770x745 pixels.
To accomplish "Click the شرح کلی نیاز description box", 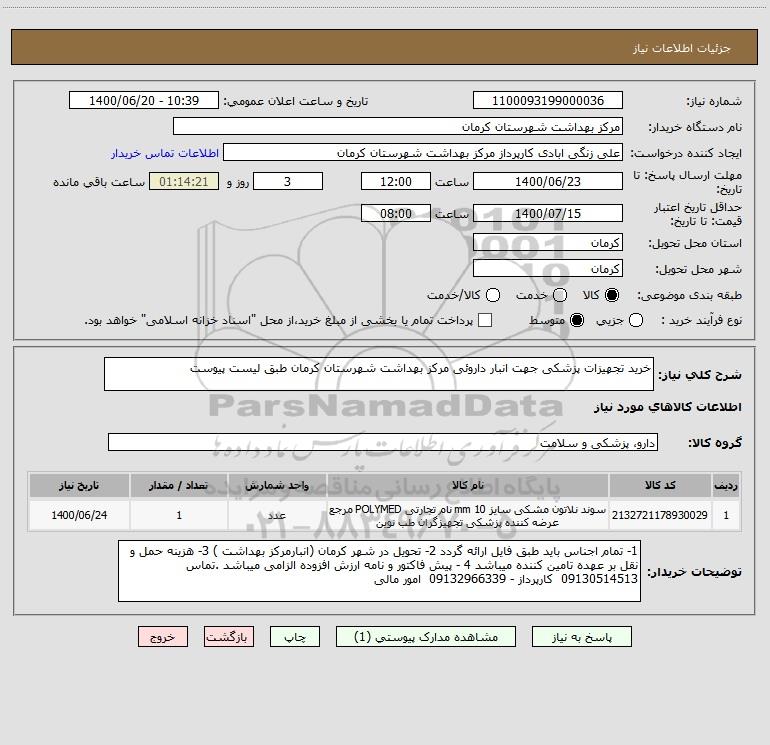I will [x=379, y=374].
